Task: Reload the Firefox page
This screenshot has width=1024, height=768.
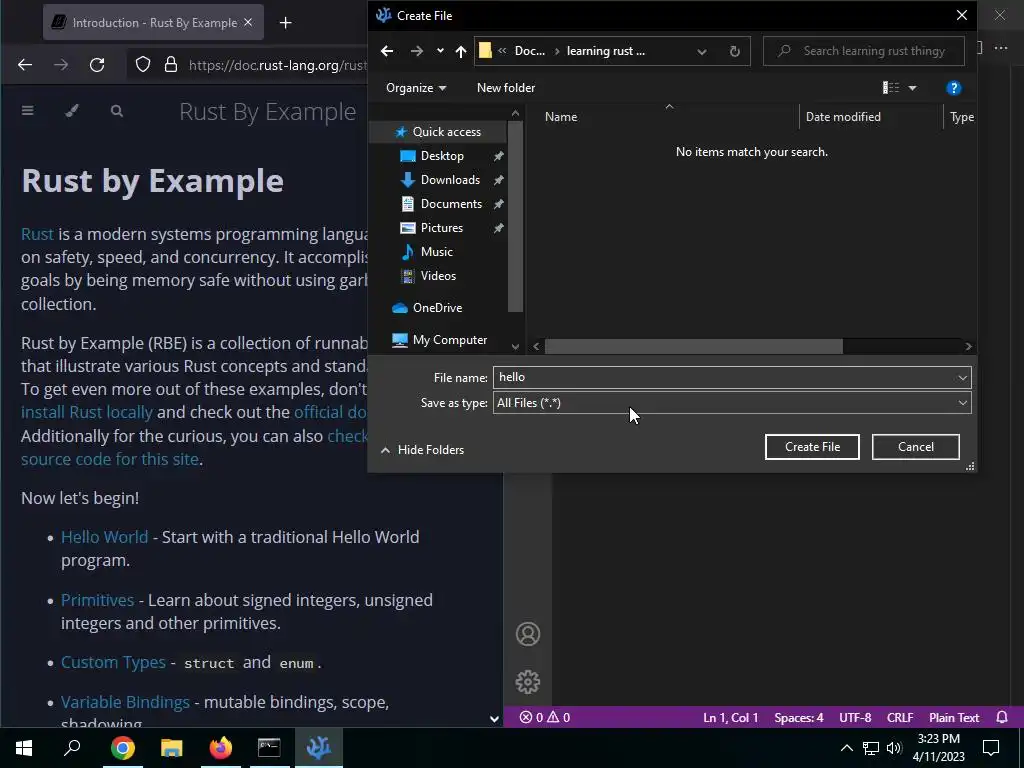Action: 97,65
